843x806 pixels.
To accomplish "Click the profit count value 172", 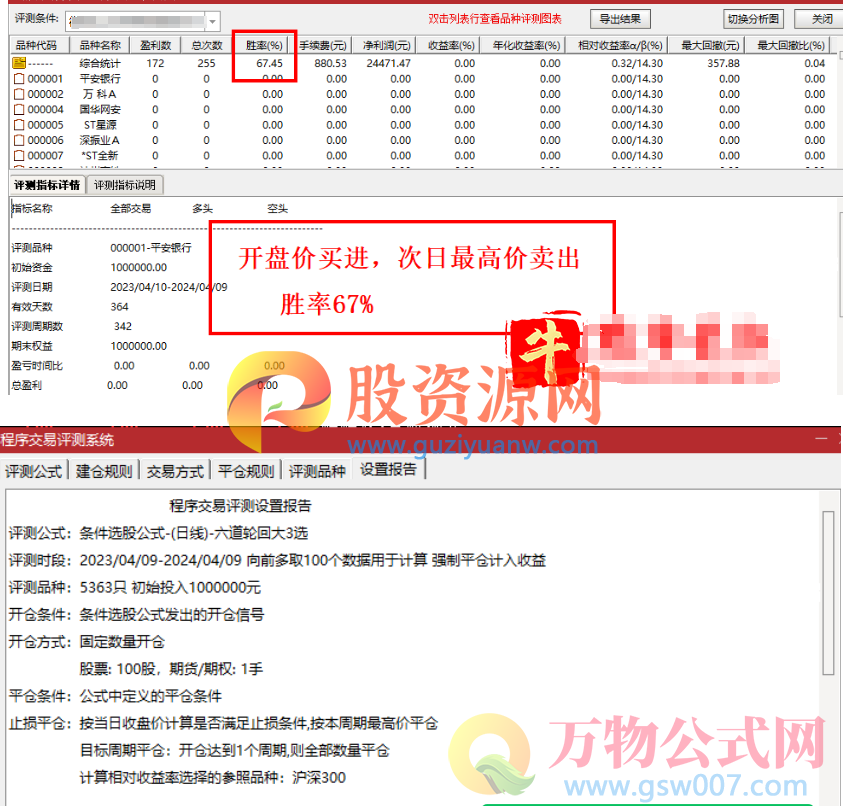I will pyautogui.click(x=155, y=63).
